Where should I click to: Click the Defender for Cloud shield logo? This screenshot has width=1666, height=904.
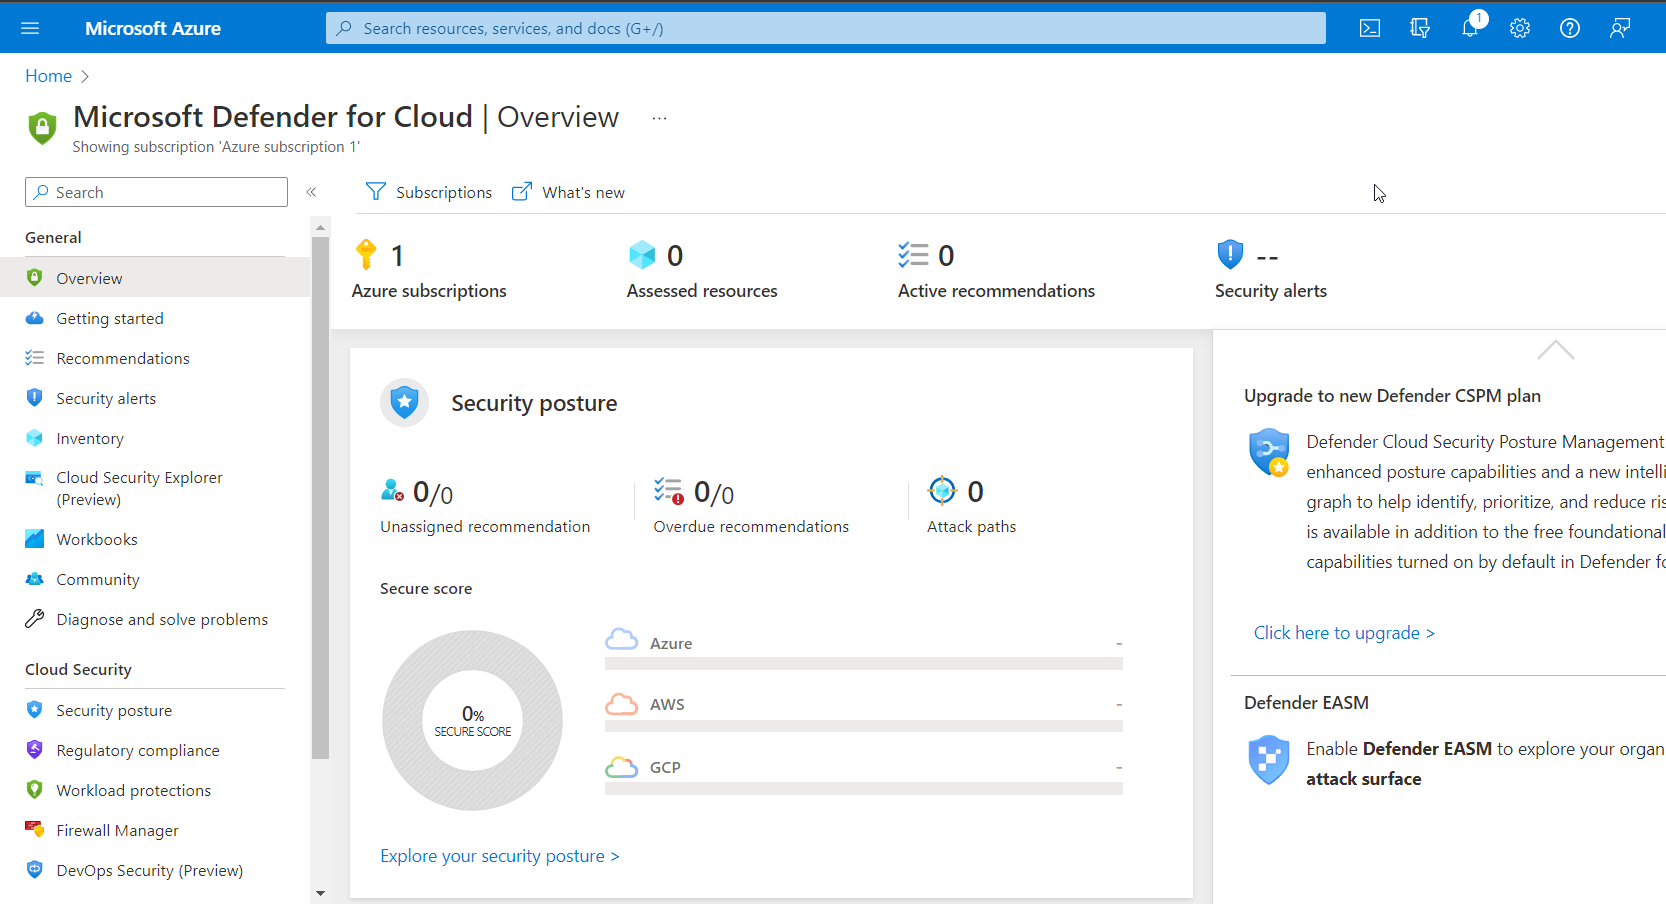[42, 128]
